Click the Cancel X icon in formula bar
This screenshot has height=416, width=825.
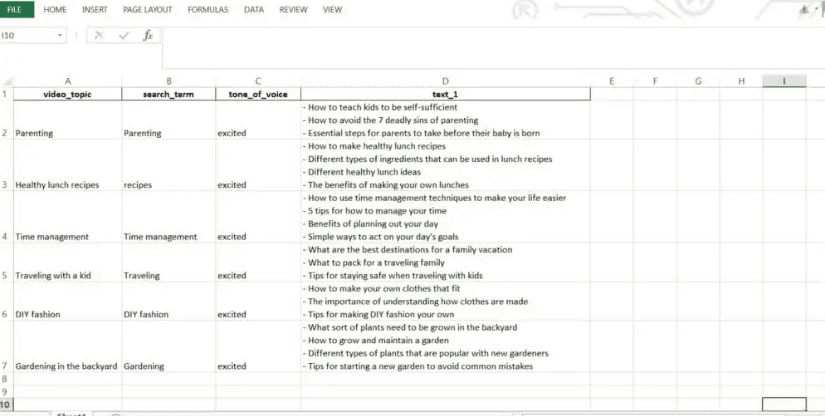(x=100, y=35)
